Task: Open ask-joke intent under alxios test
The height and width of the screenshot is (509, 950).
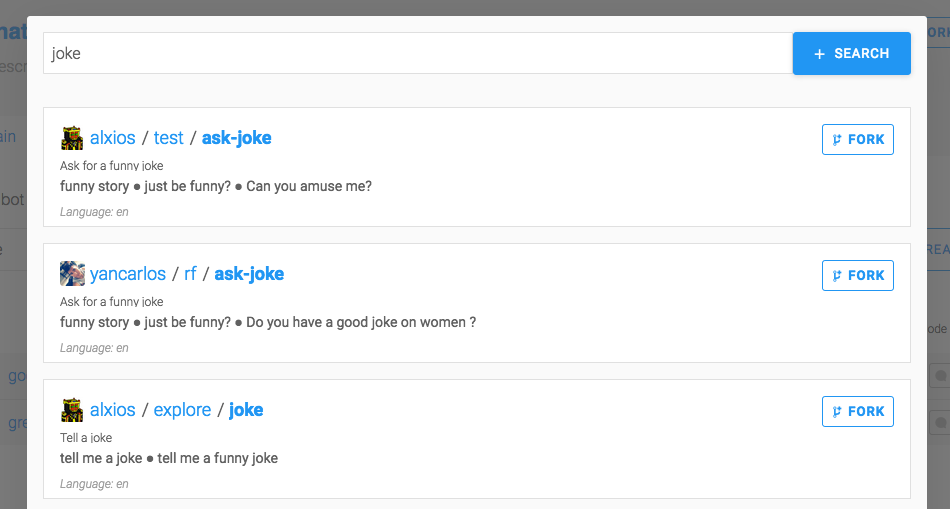Action: pyautogui.click(x=236, y=138)
